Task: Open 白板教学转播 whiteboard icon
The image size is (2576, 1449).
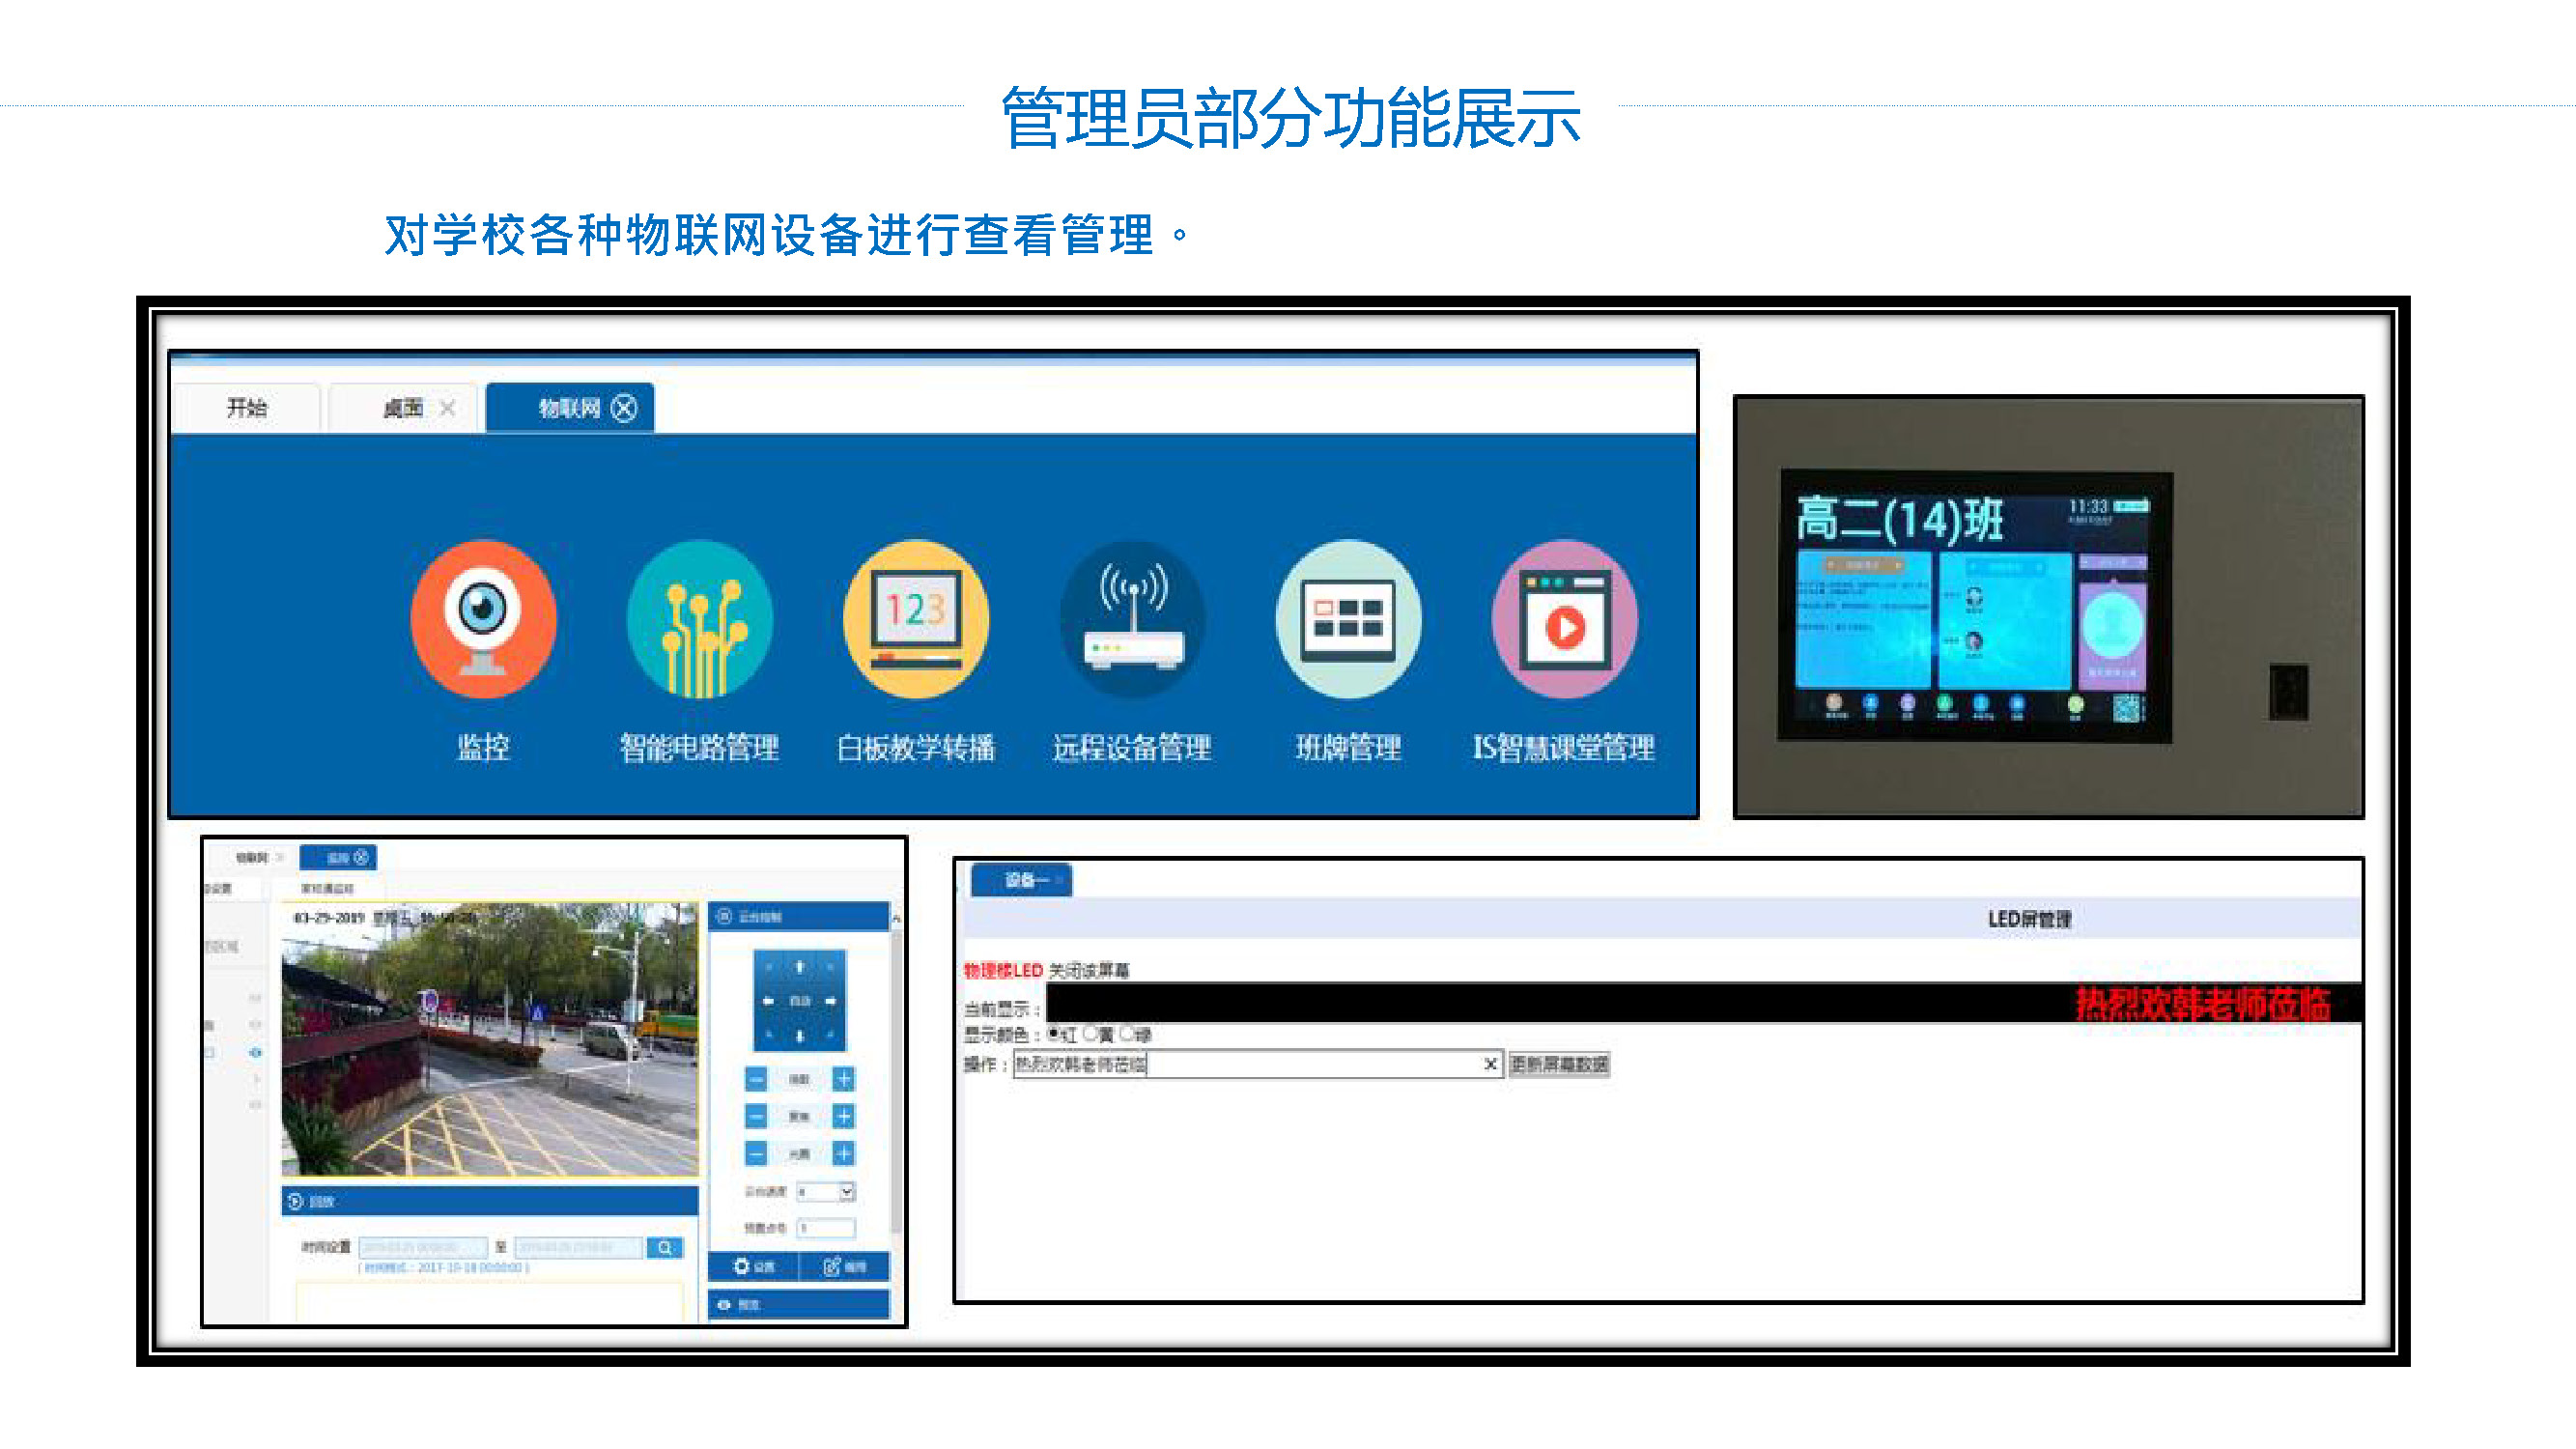Action: [916, 619]
